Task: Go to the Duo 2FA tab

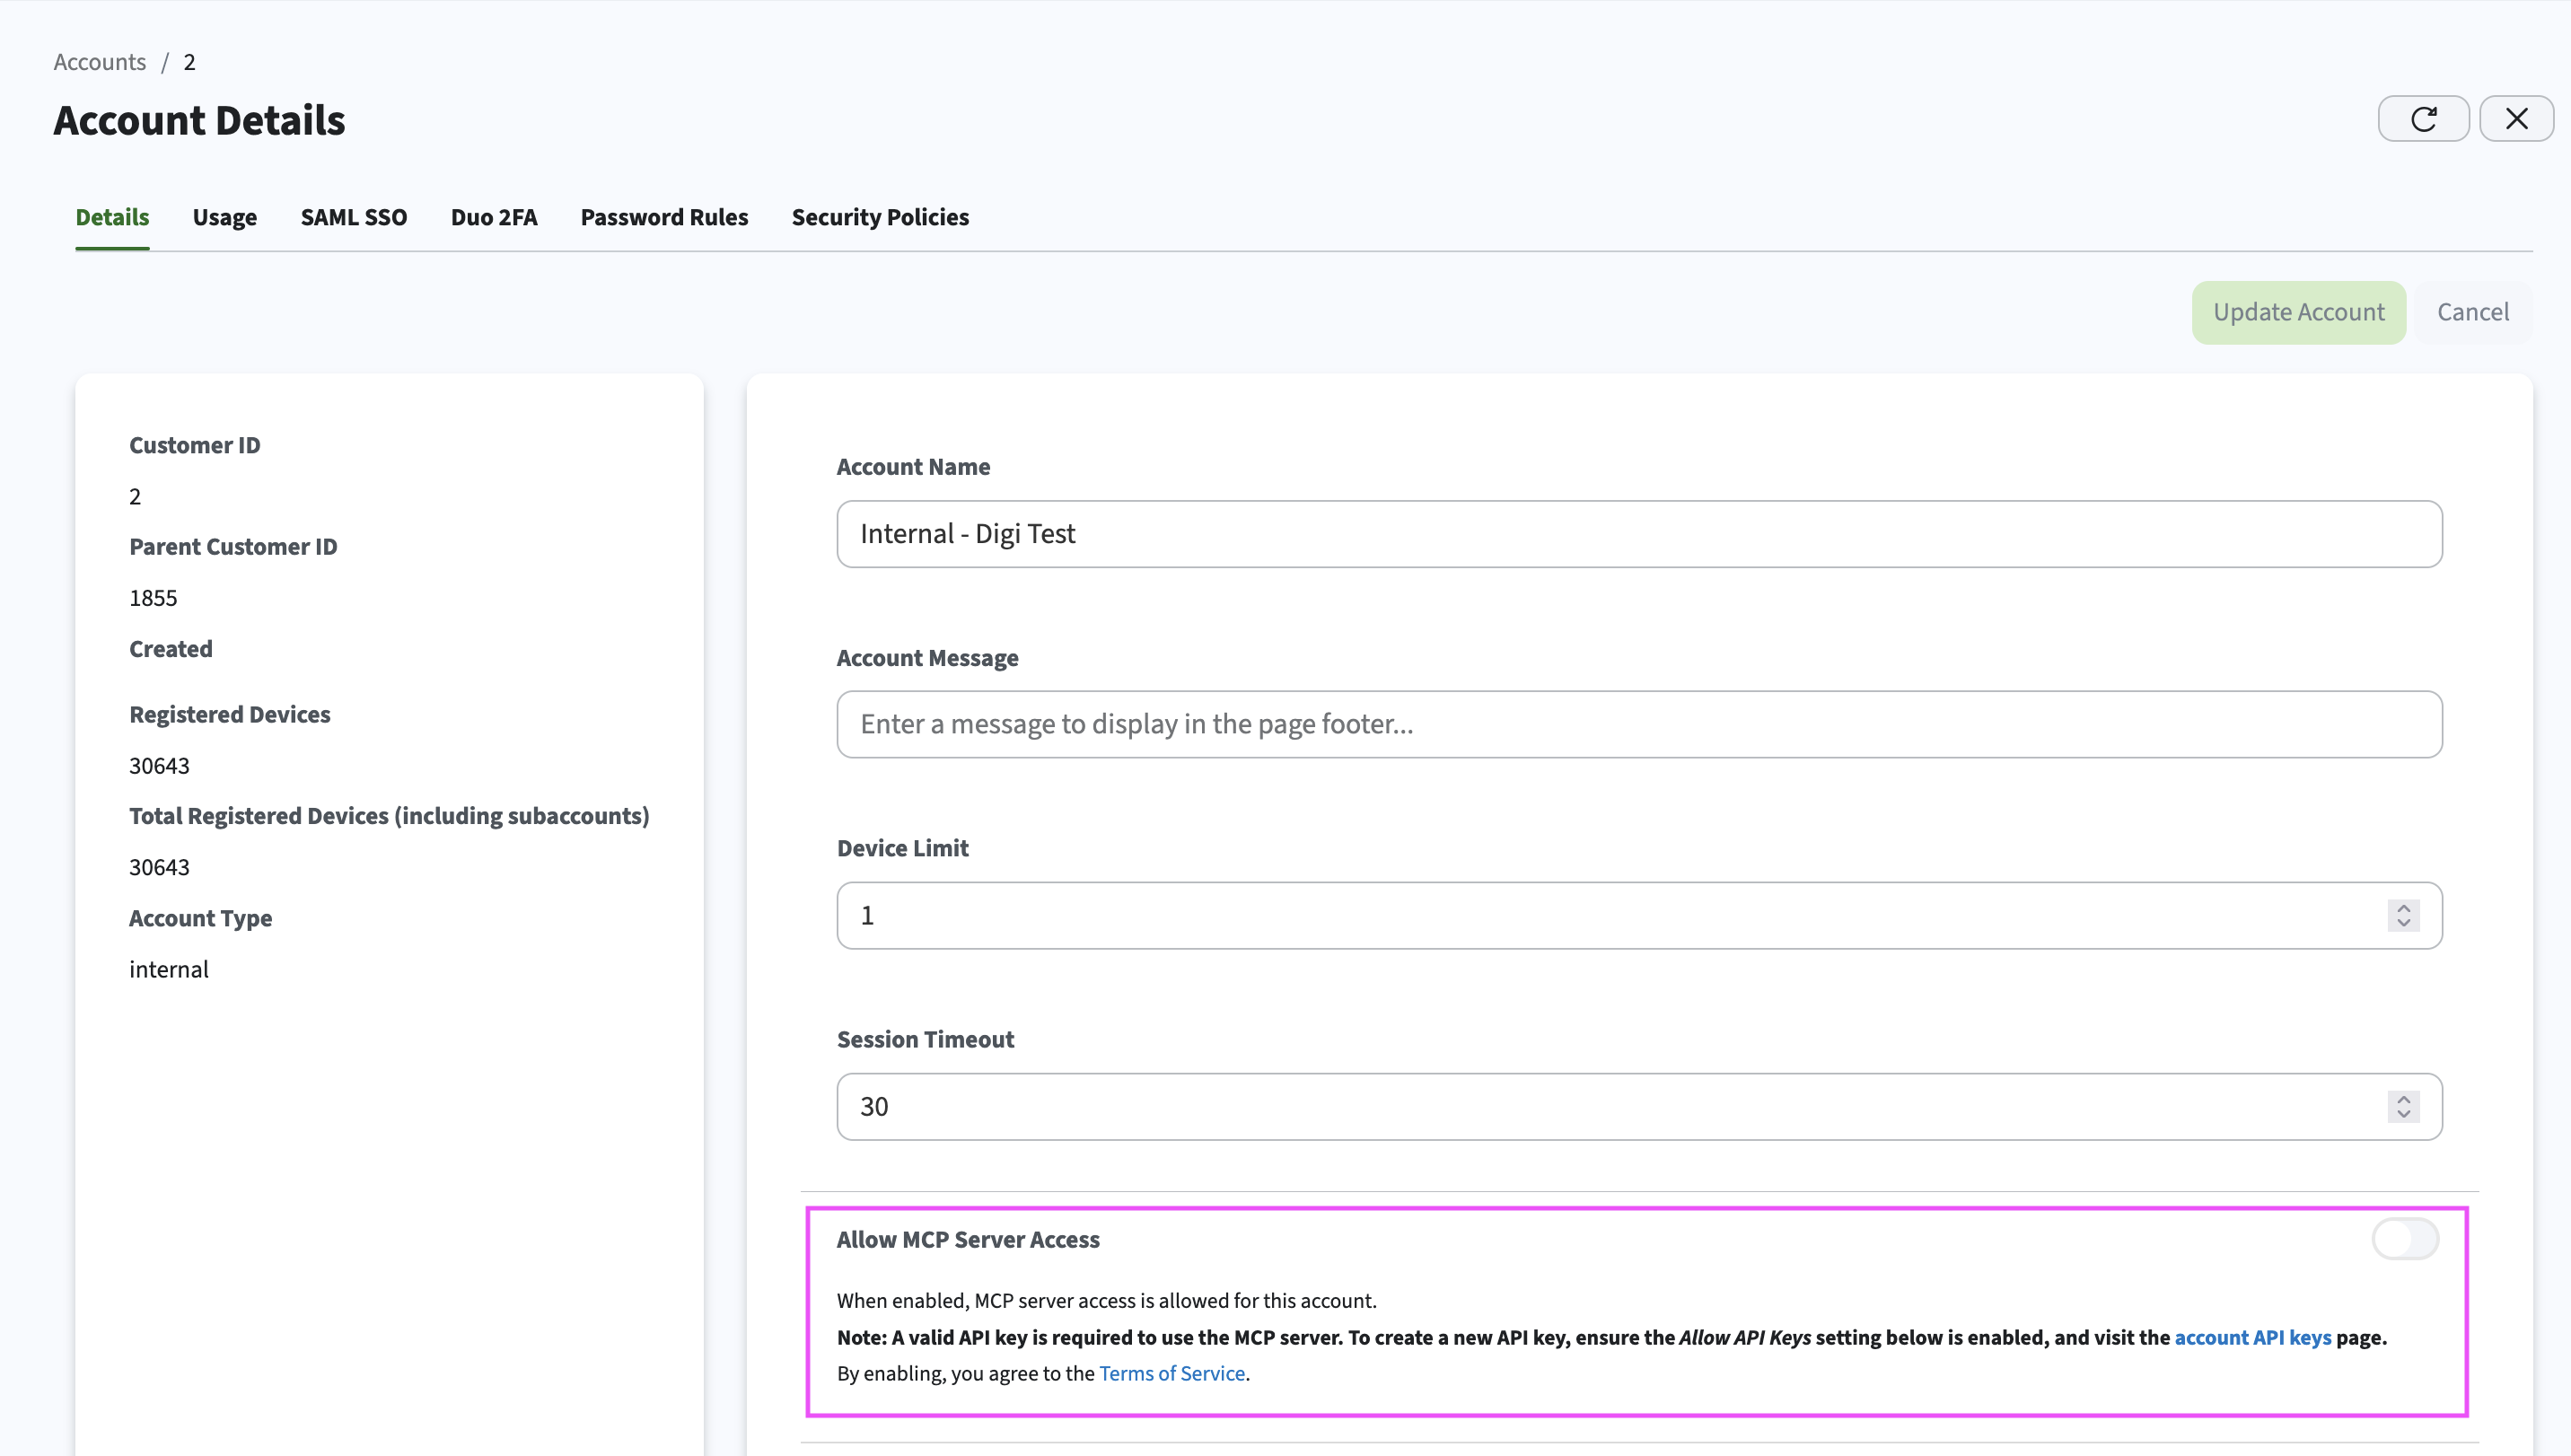Action: pyautogui.click(x=494, y=217)
